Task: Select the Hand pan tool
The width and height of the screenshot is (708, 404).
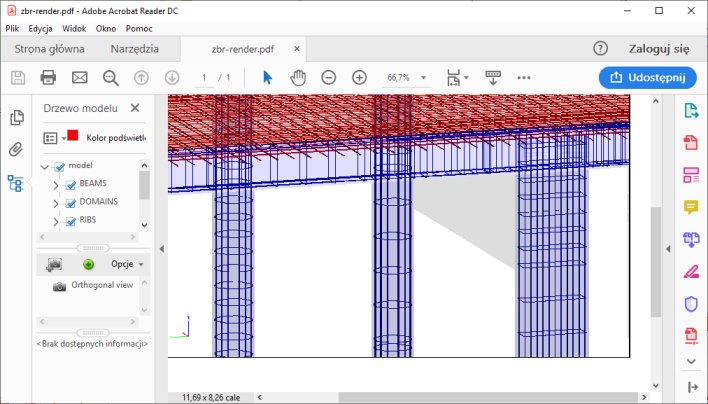Action: click(298, 78)
